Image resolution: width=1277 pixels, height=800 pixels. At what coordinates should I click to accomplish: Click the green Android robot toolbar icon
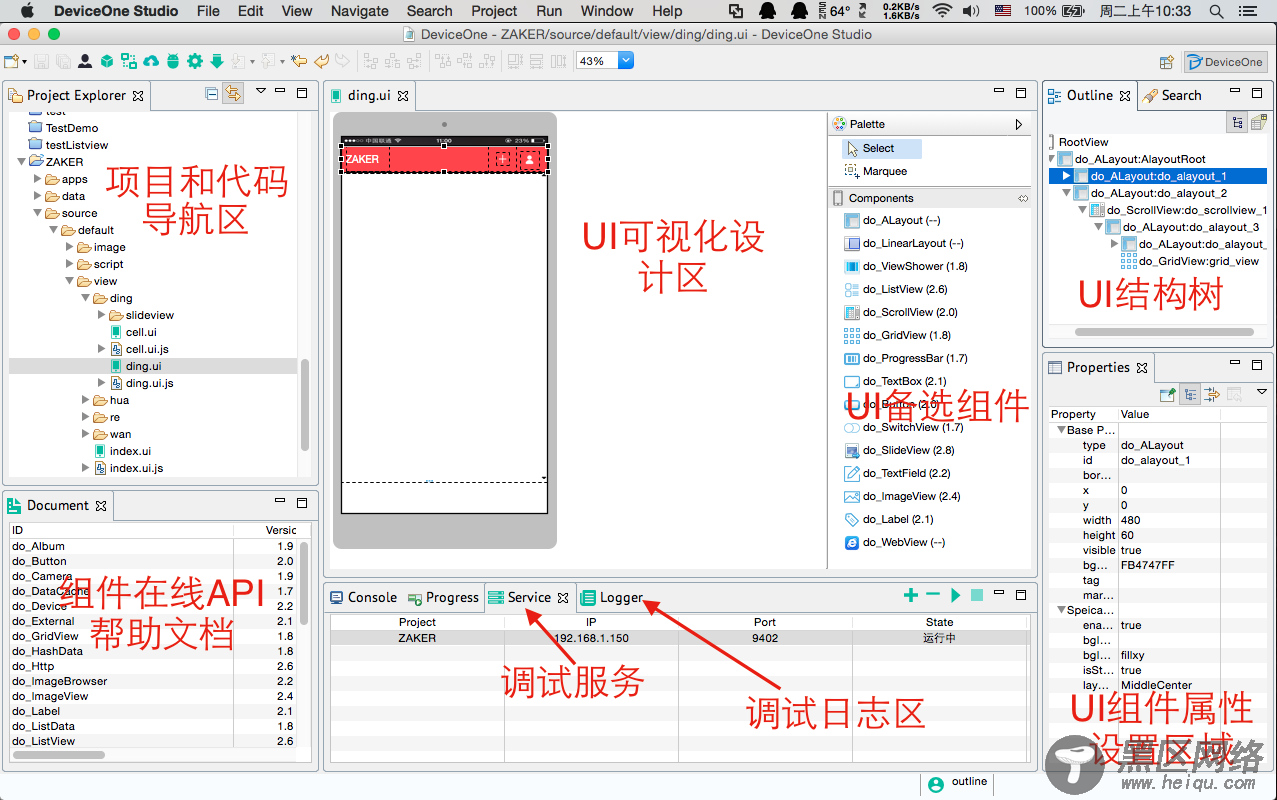[x=173, y=61]
